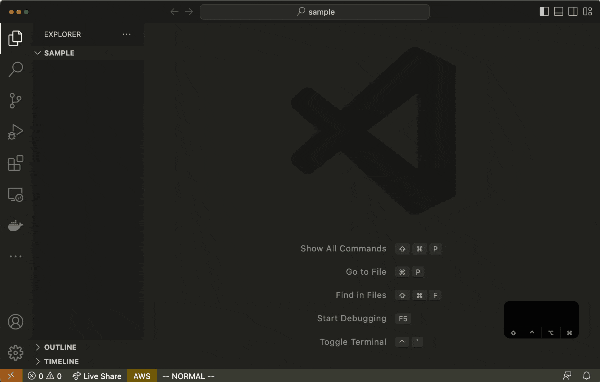Open the feedback icon in status bar

coord(567,375)
